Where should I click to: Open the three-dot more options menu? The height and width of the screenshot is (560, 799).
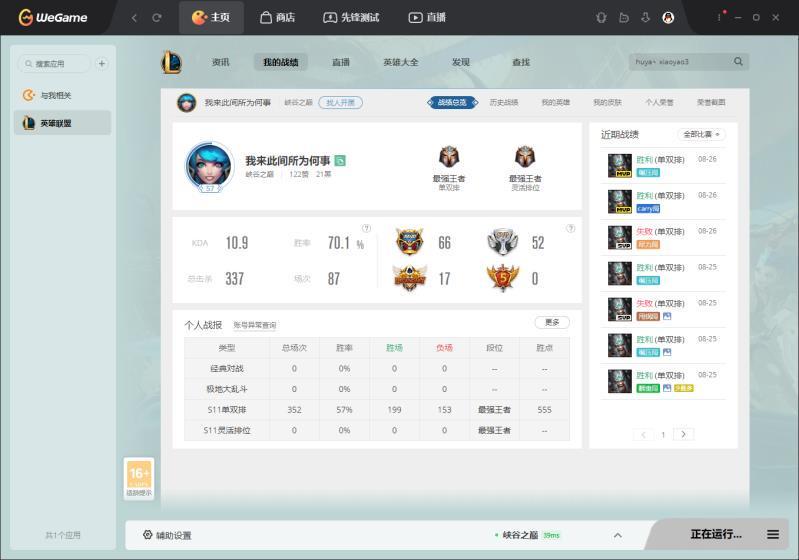tap(719, 17)
